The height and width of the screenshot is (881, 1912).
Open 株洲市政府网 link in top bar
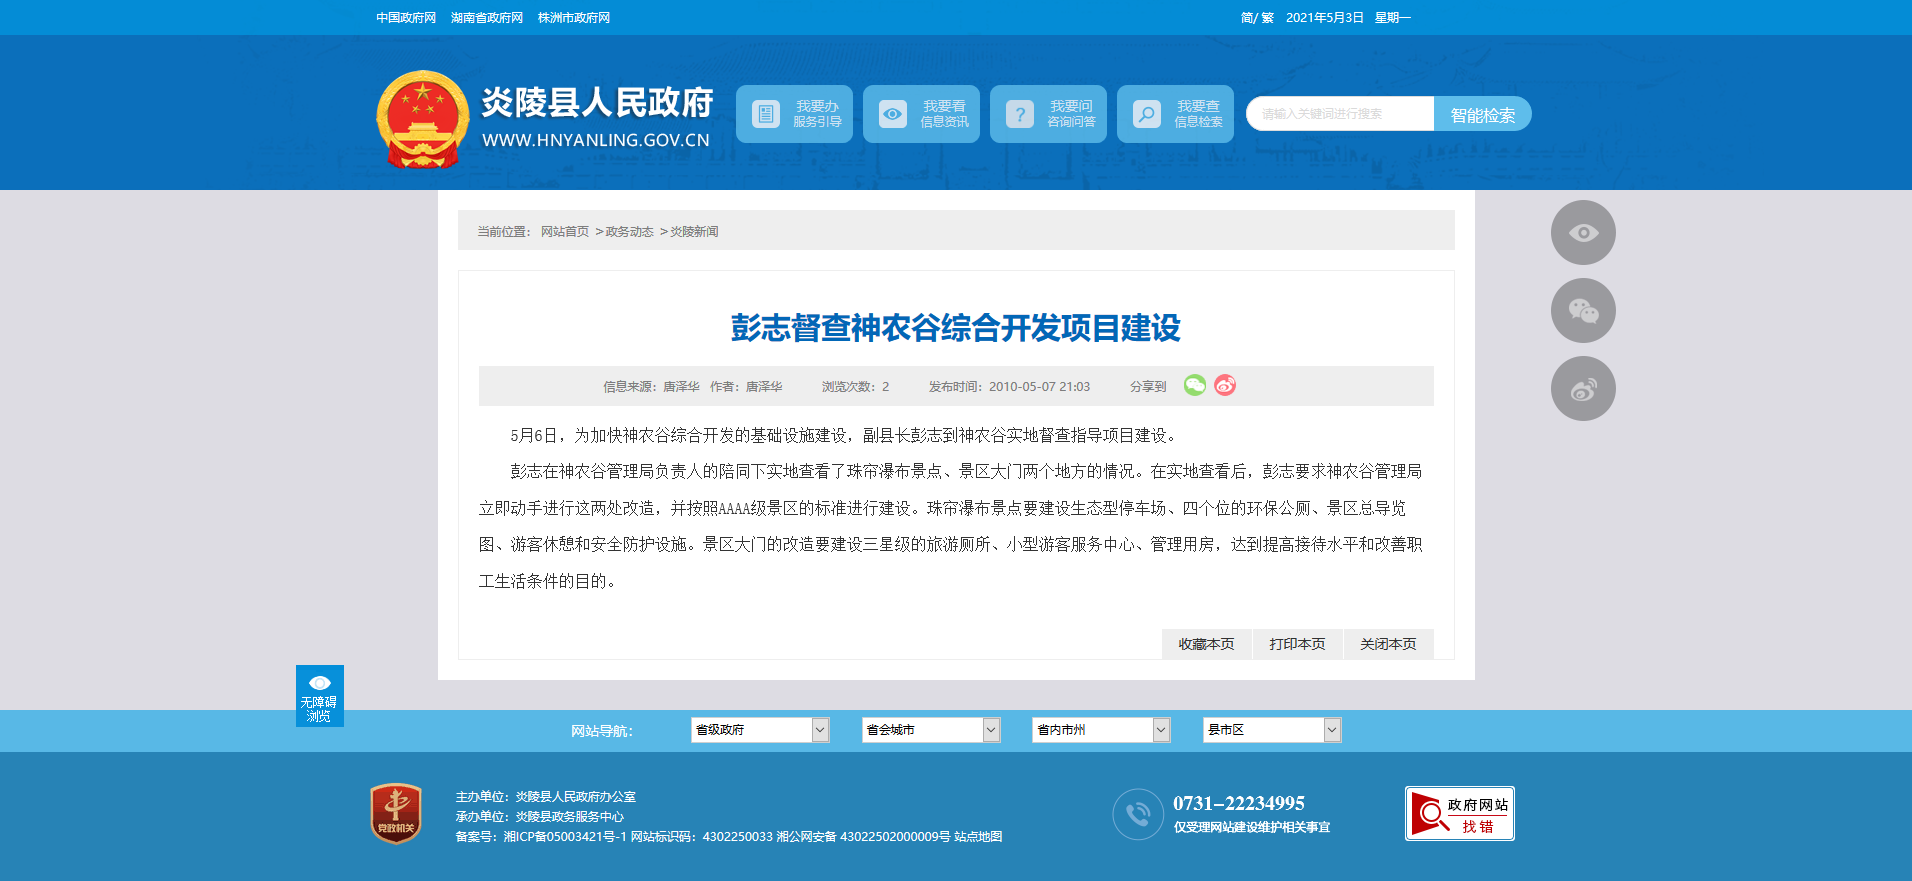pos(574,18)
